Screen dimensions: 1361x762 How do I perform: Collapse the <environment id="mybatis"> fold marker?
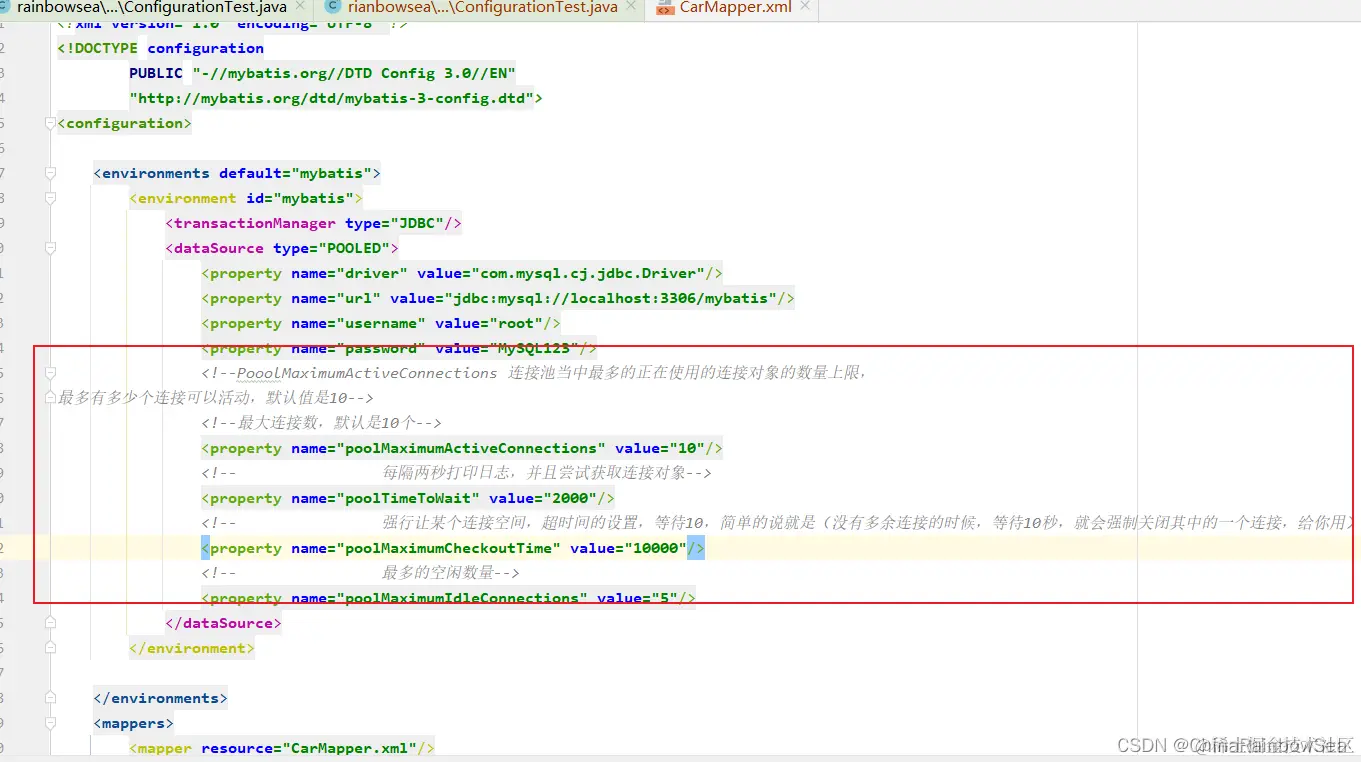click(50, 198)
